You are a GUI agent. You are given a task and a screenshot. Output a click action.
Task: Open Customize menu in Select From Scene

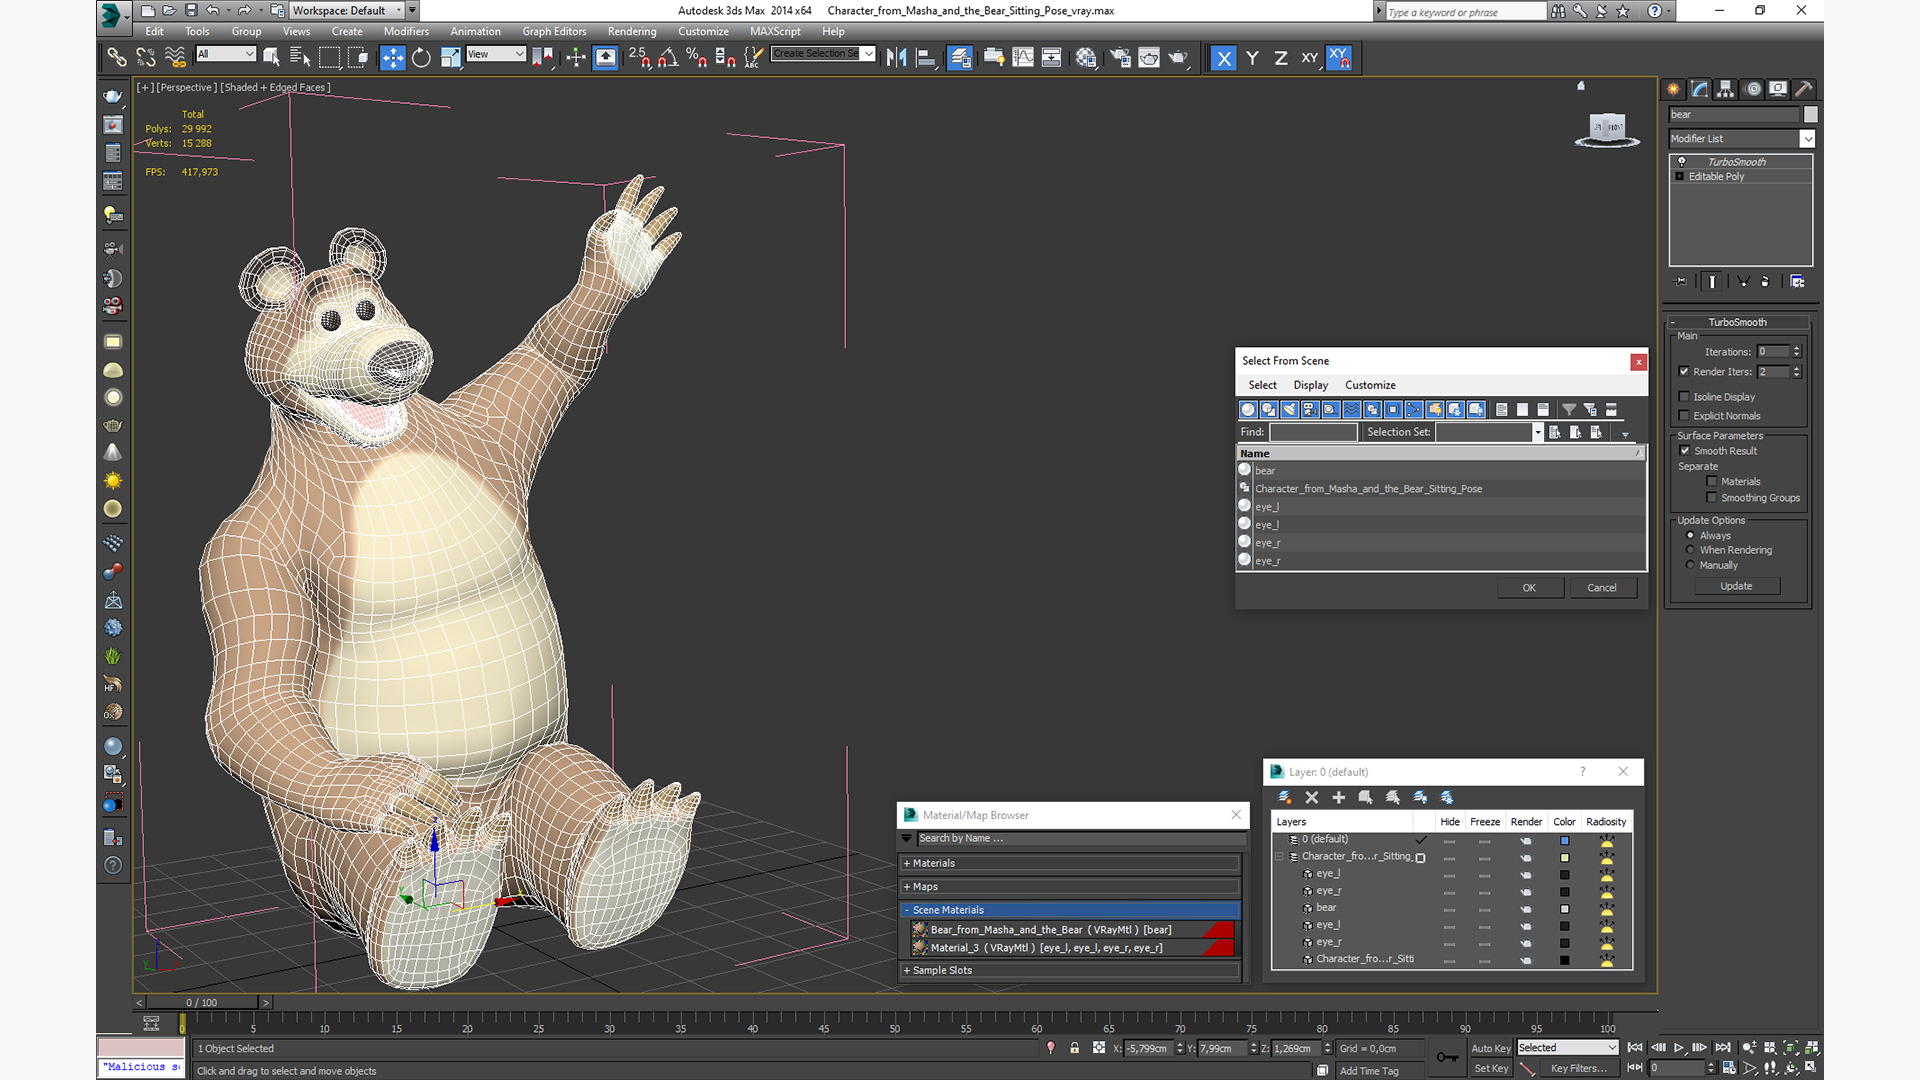[1370, 385]
